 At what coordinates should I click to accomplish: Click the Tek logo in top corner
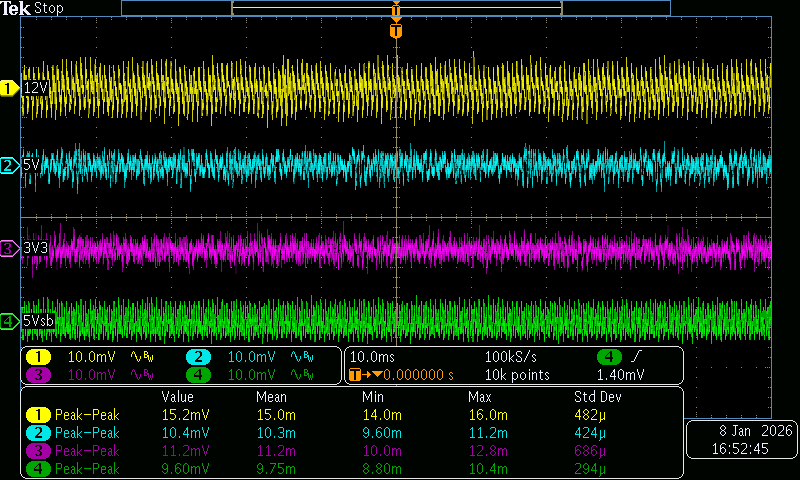point(16,8)
